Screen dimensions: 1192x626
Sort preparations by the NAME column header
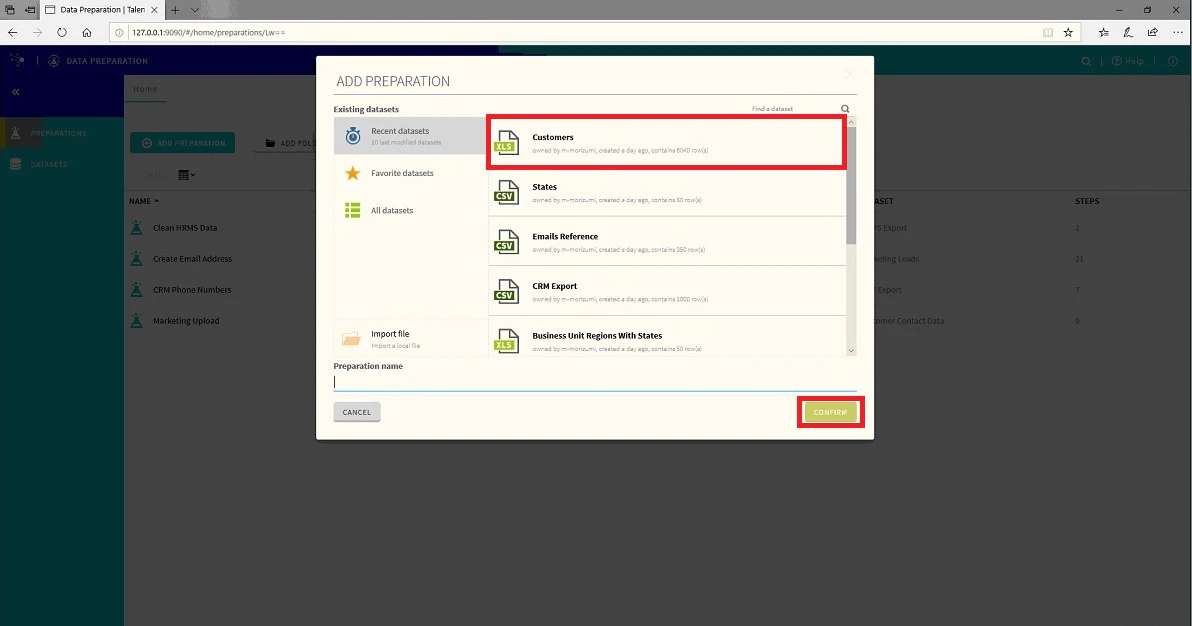coord(144,201)
